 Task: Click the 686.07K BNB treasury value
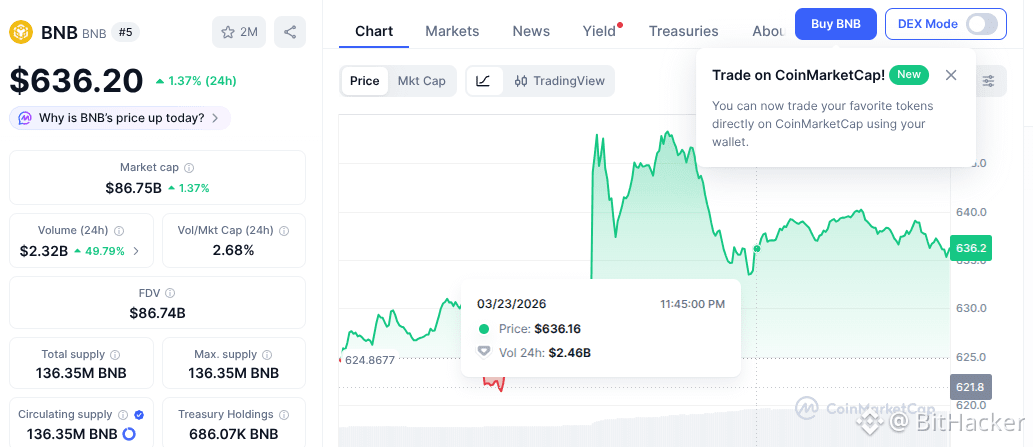(x=233, y=434)
